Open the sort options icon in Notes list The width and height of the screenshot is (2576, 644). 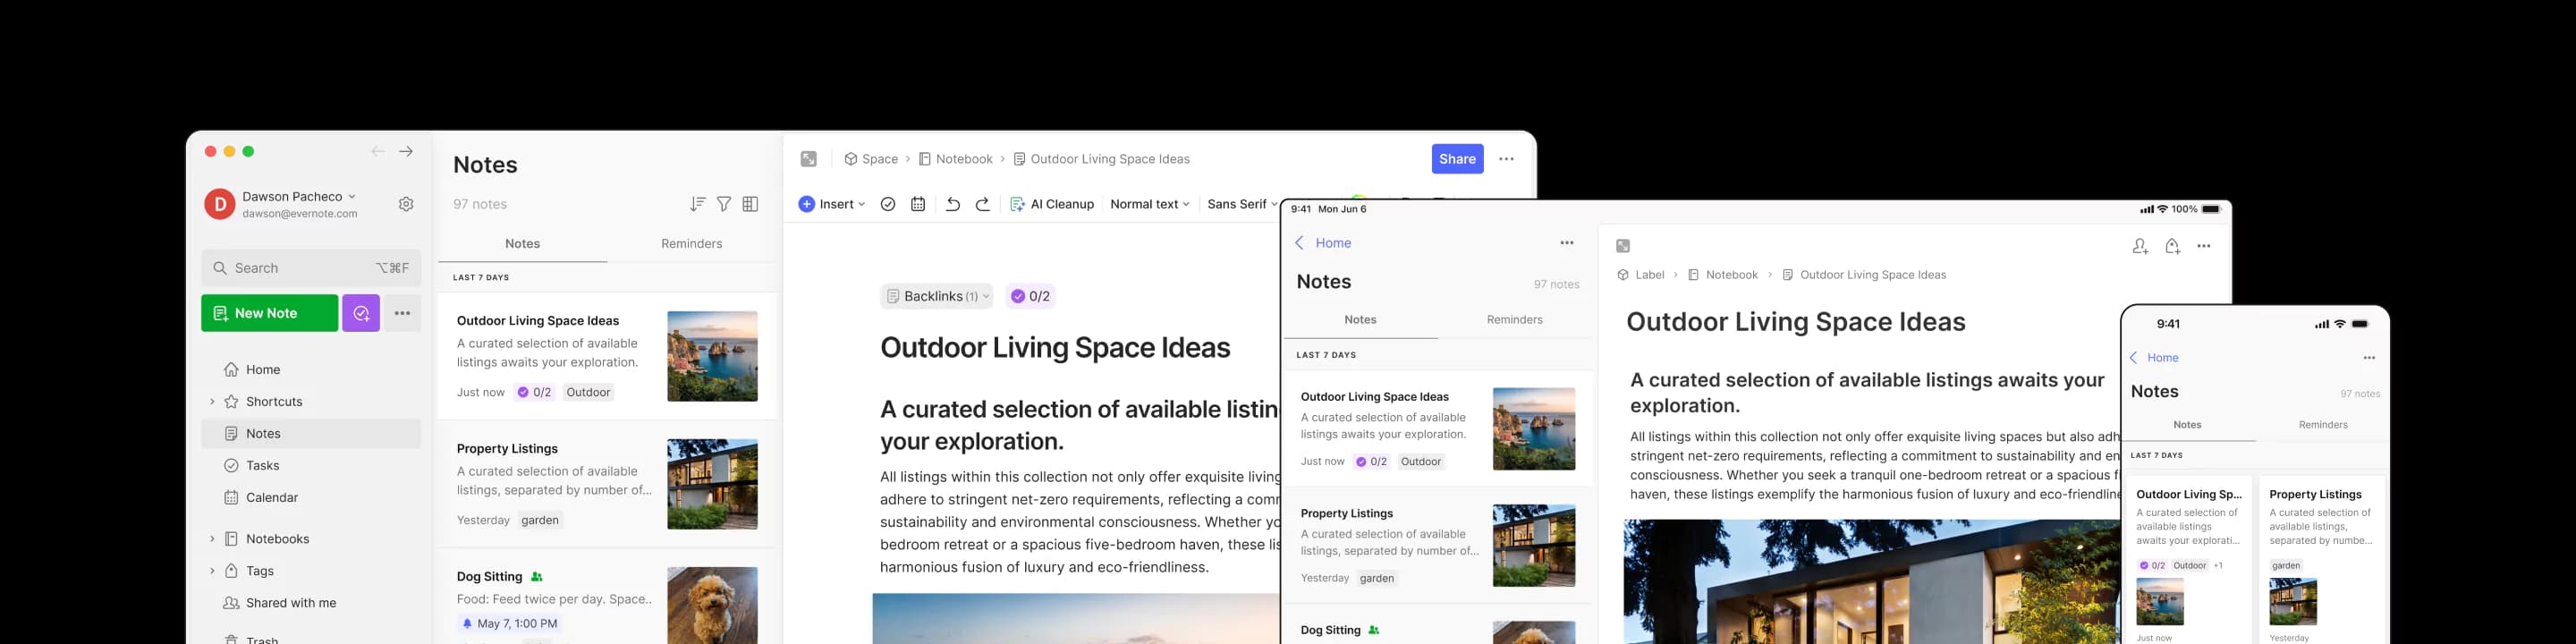click(697, 204)
